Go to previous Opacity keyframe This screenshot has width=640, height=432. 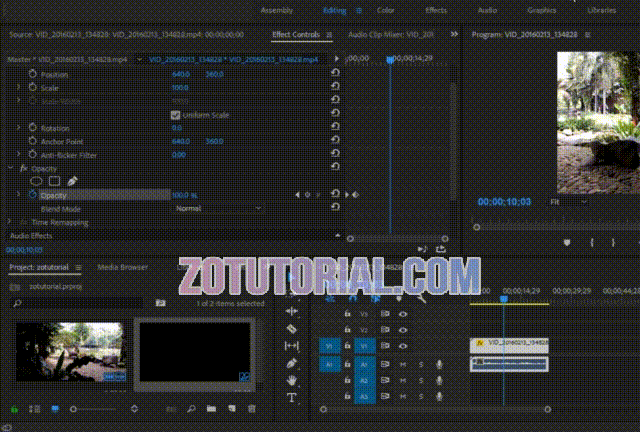297,195
